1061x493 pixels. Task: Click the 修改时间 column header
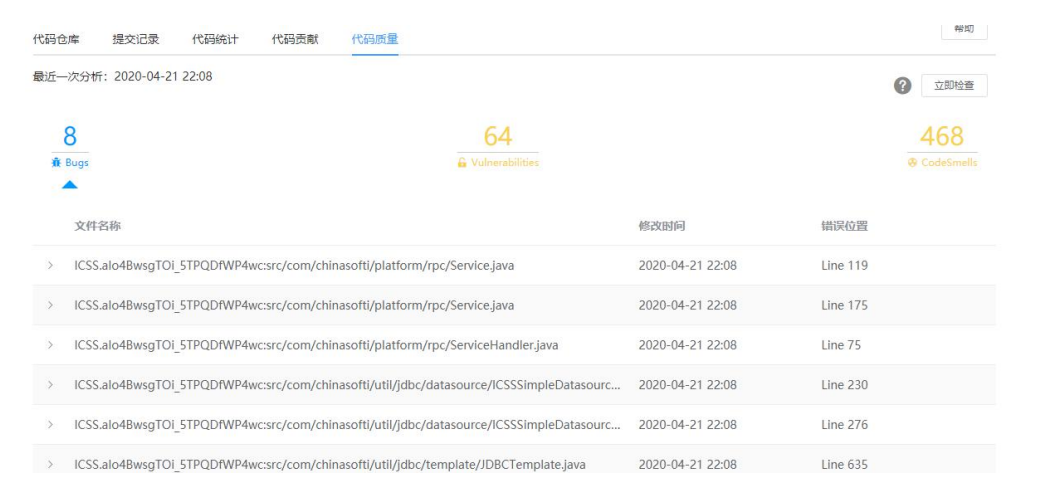point(662,226)
